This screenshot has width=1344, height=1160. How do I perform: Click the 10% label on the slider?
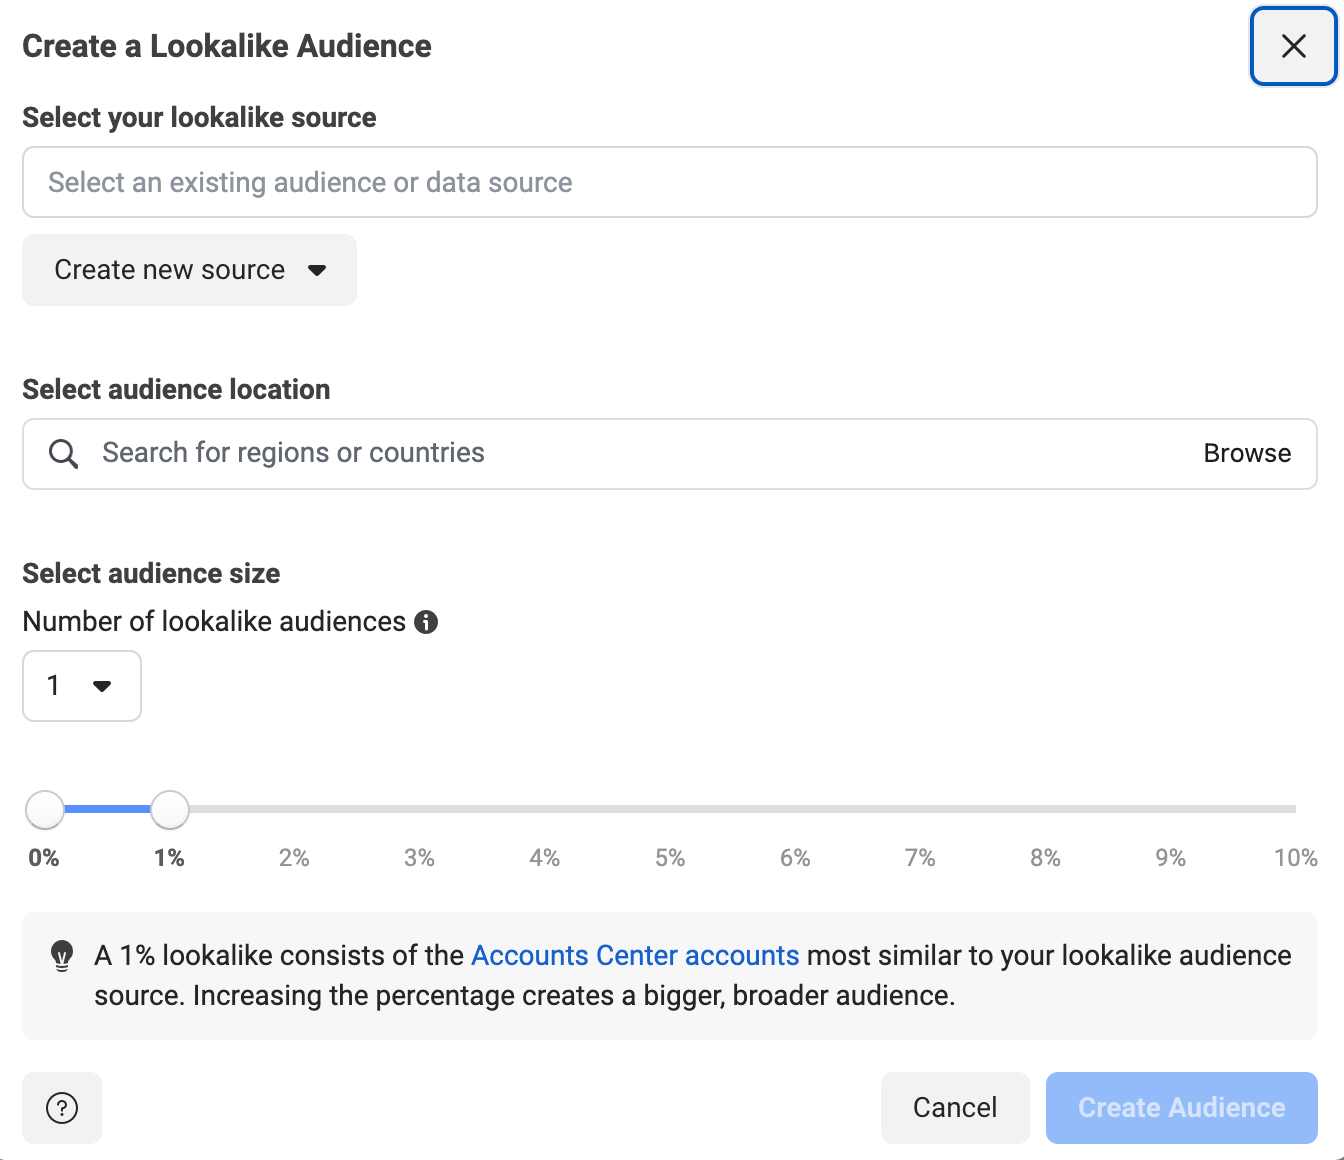(x=1295, y=858)
